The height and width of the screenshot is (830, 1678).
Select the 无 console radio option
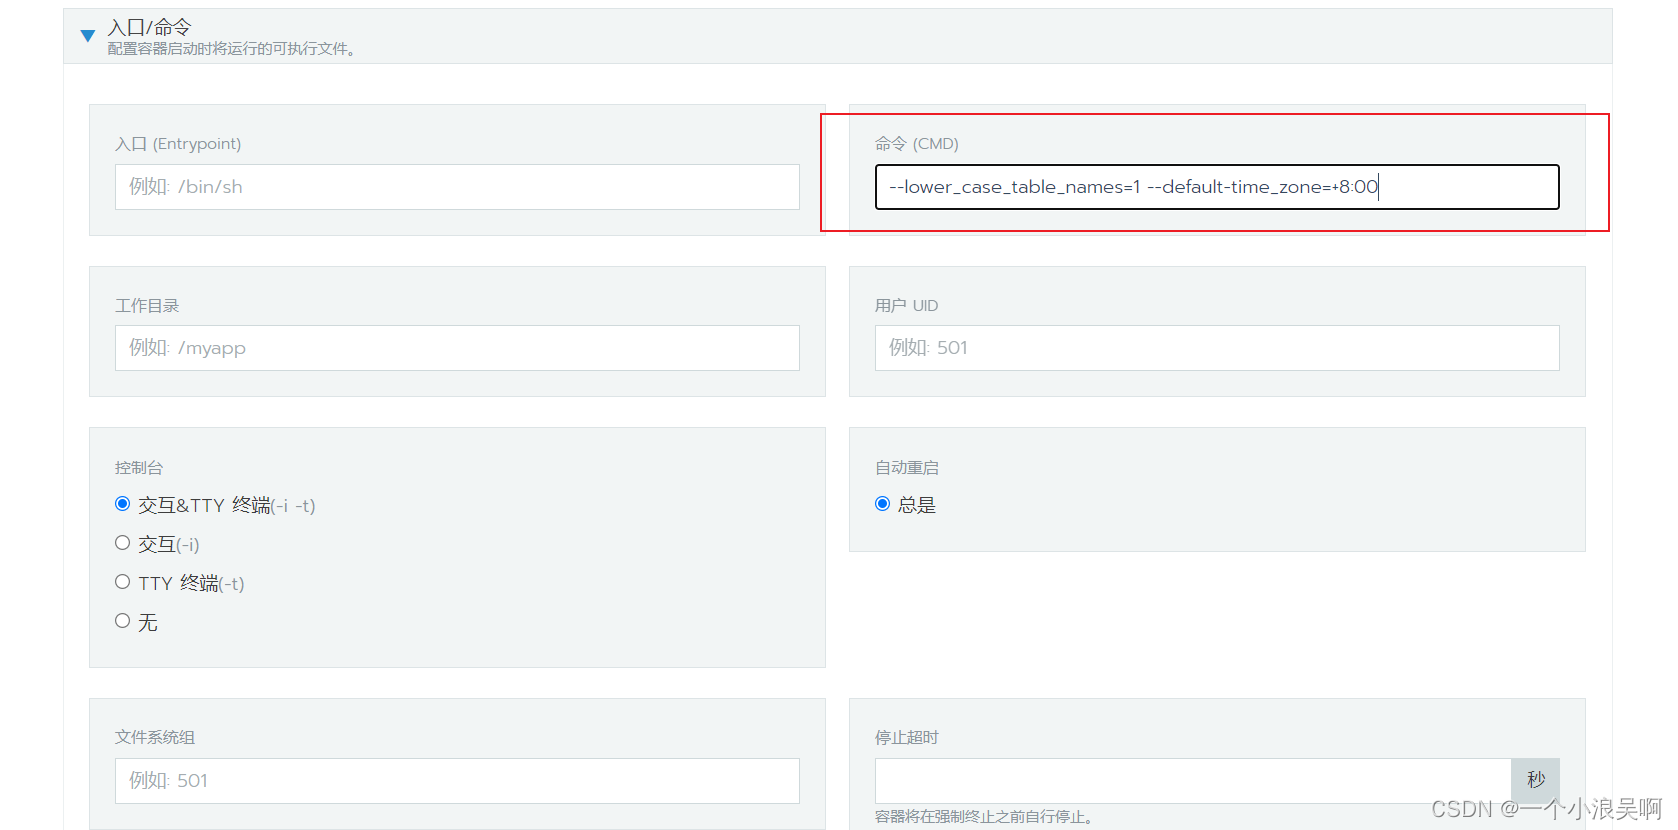(x=123, y=621)
